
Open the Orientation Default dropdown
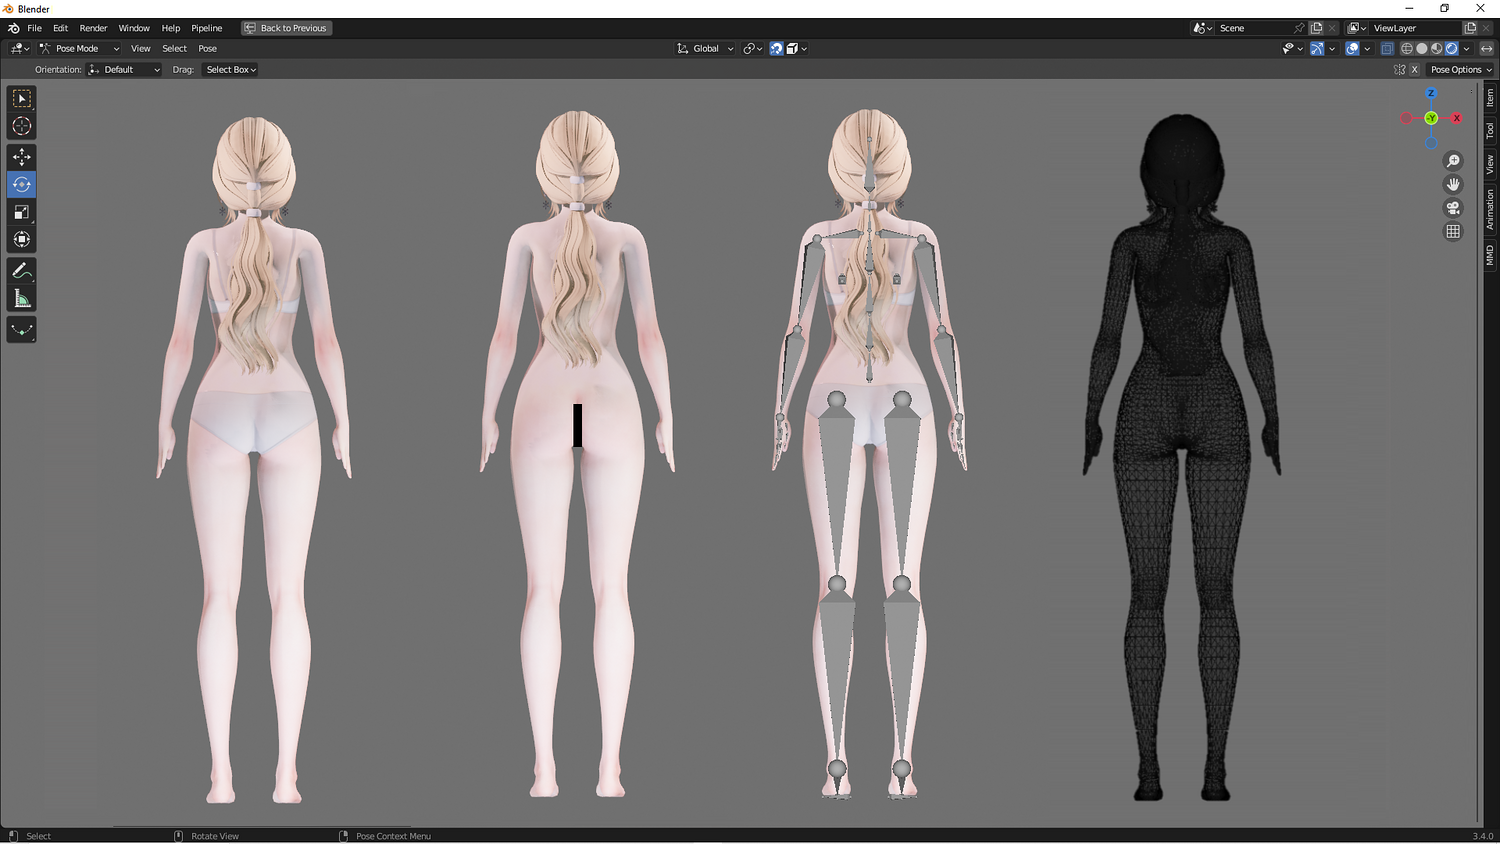[x=124, y=70]
